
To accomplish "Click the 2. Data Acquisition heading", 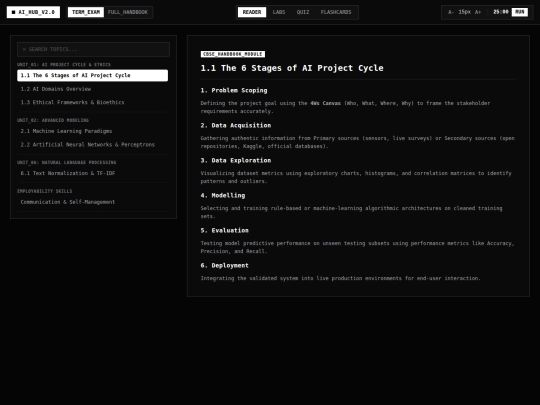I will (x=236, y=125).
